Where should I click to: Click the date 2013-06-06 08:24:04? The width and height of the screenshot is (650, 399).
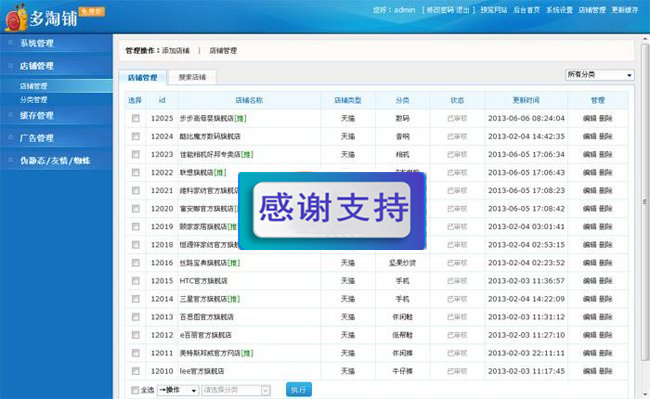[x=526, y=118]
